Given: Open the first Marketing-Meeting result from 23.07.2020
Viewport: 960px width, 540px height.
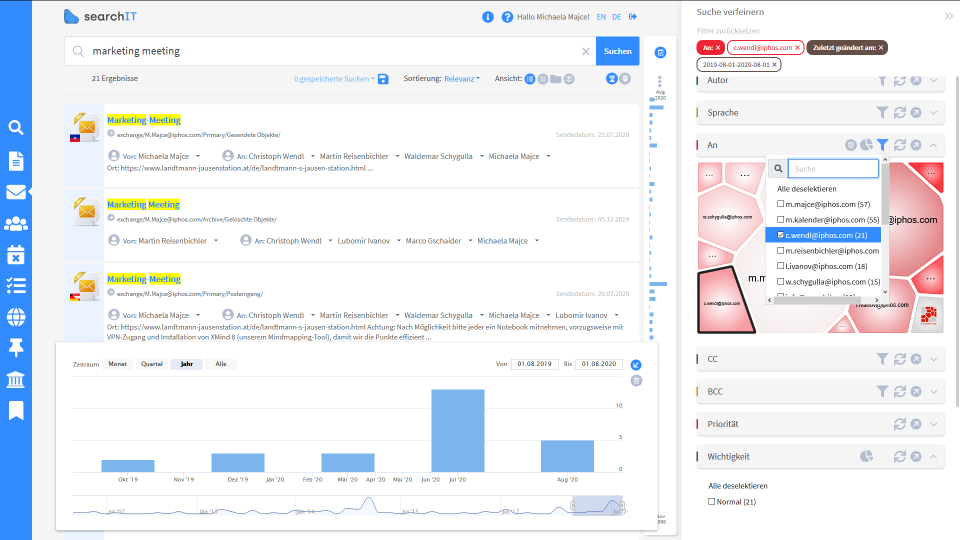Looking at the screenshot, I should (x=144, y=120).
